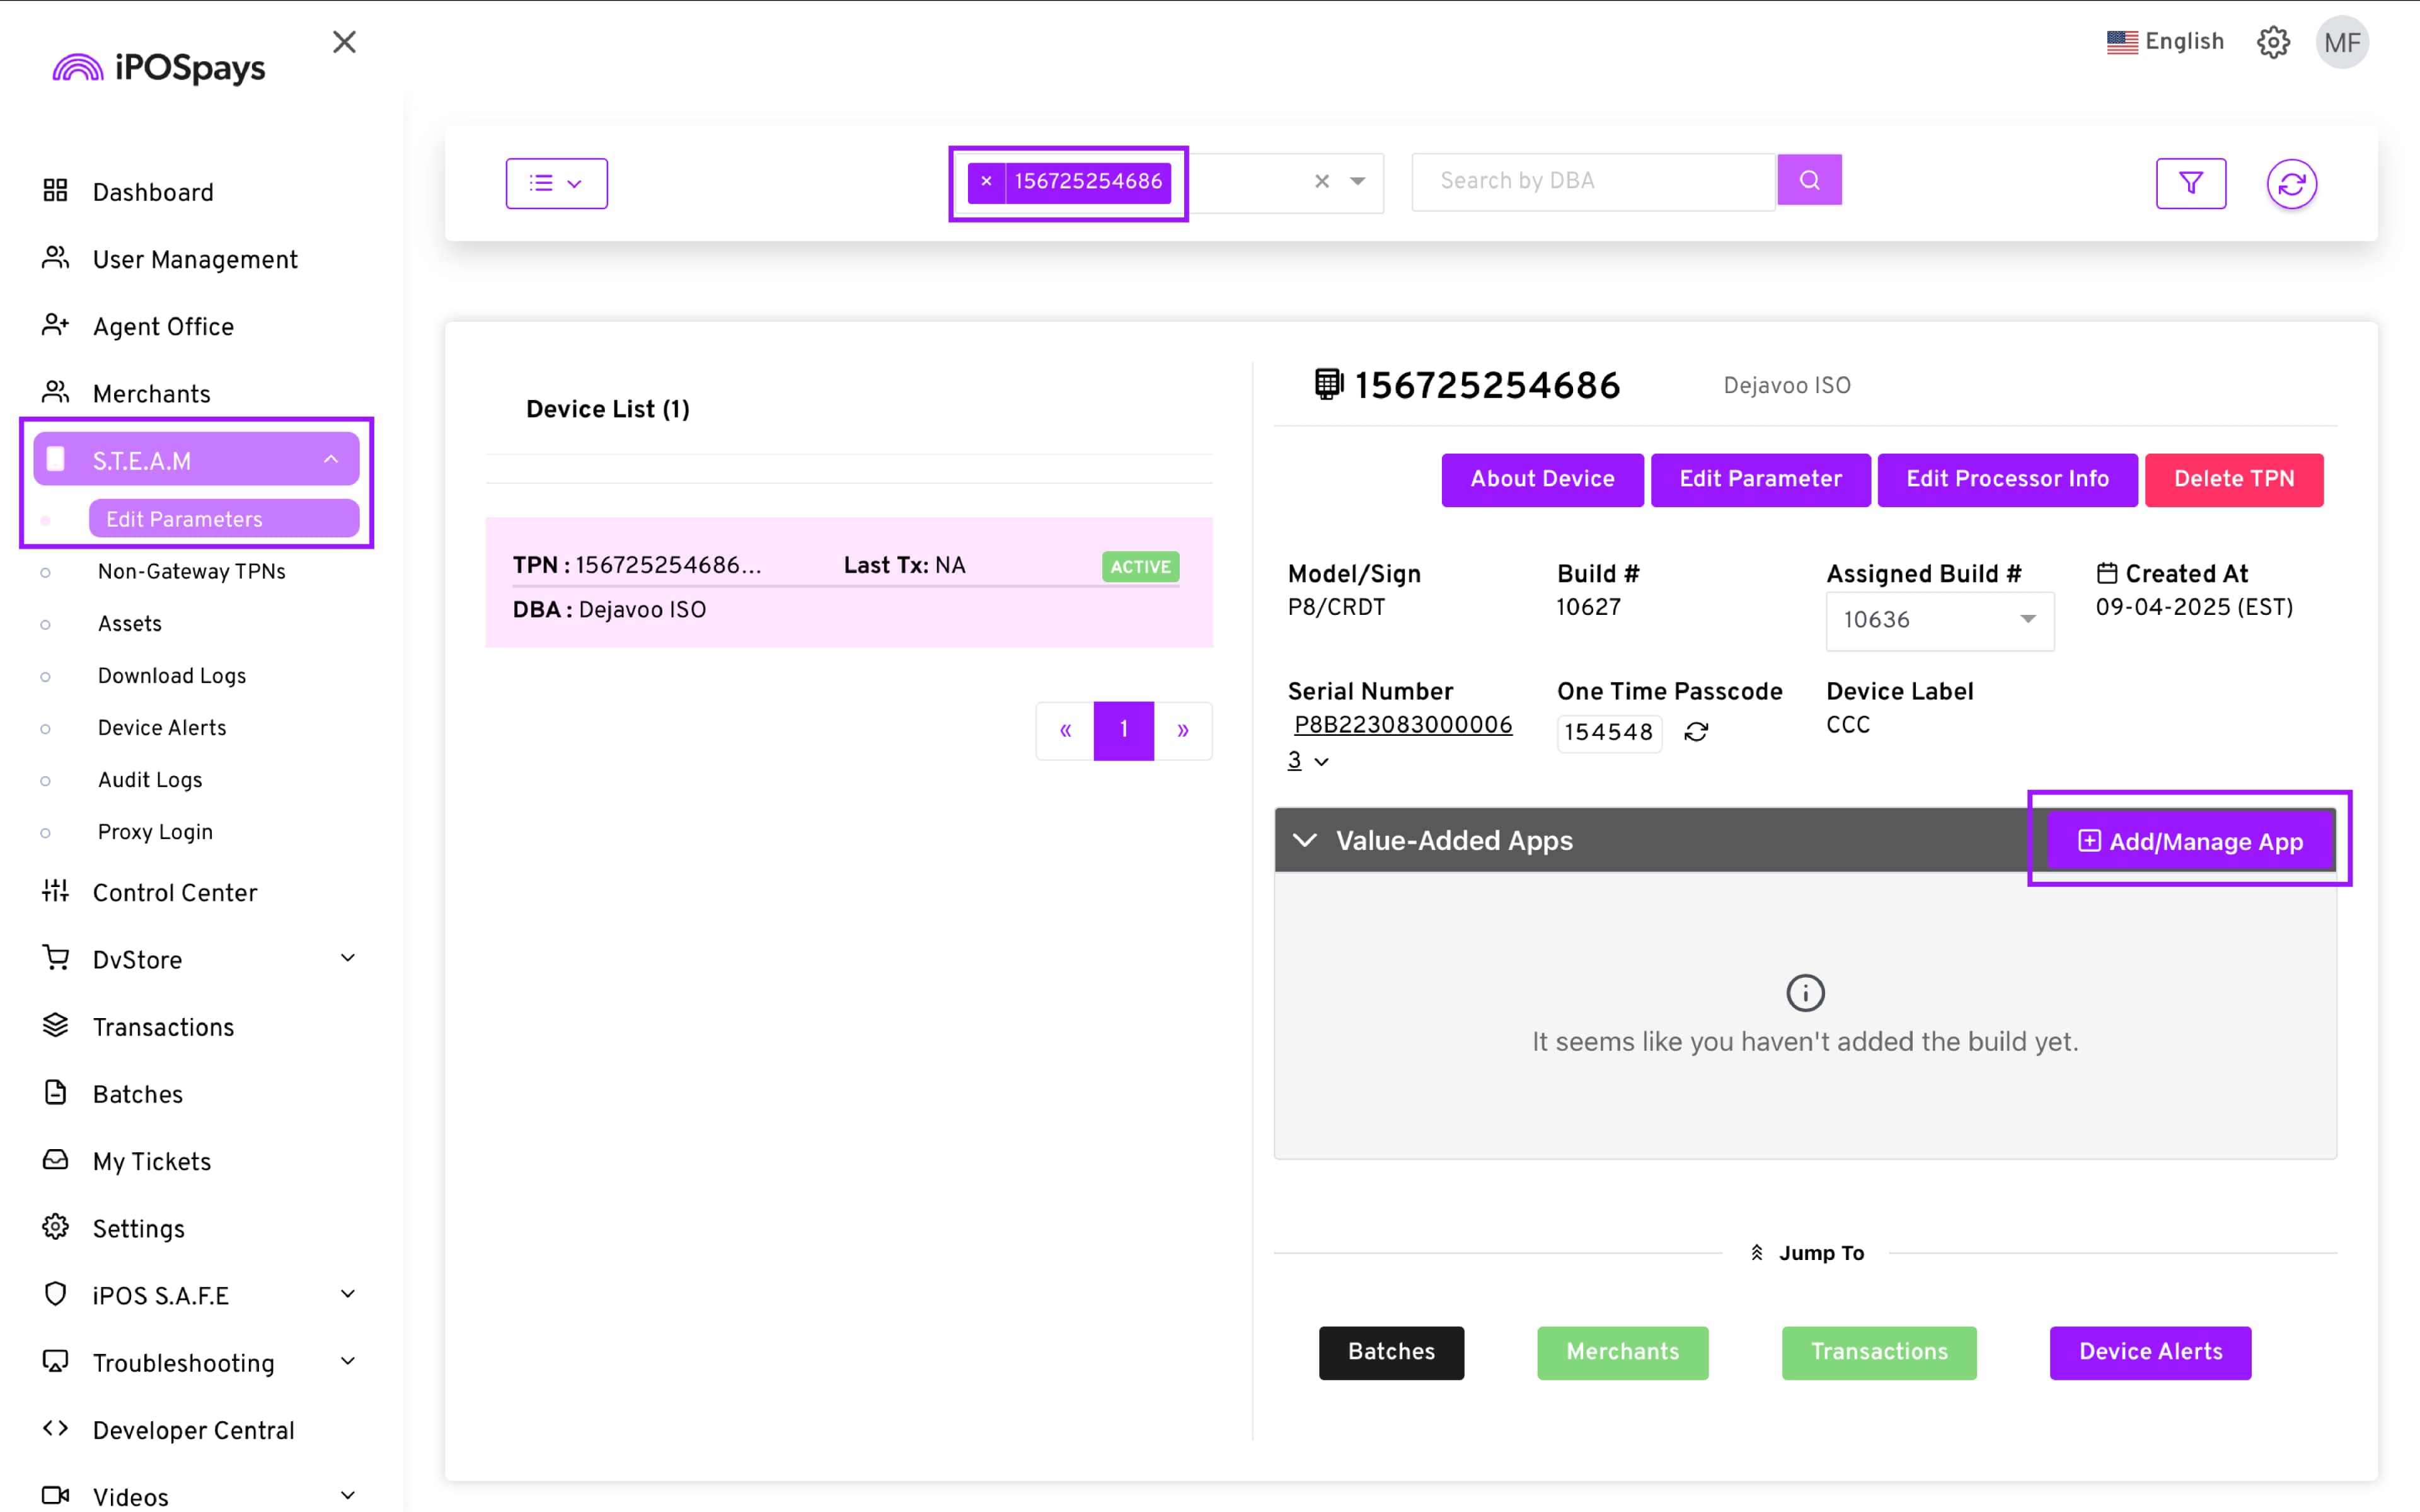This screenshot has height=1512, width=2420.
Task: Click the circular refresh icon in toolbar
Action: pyautogui.click(x=2291, y=183)
